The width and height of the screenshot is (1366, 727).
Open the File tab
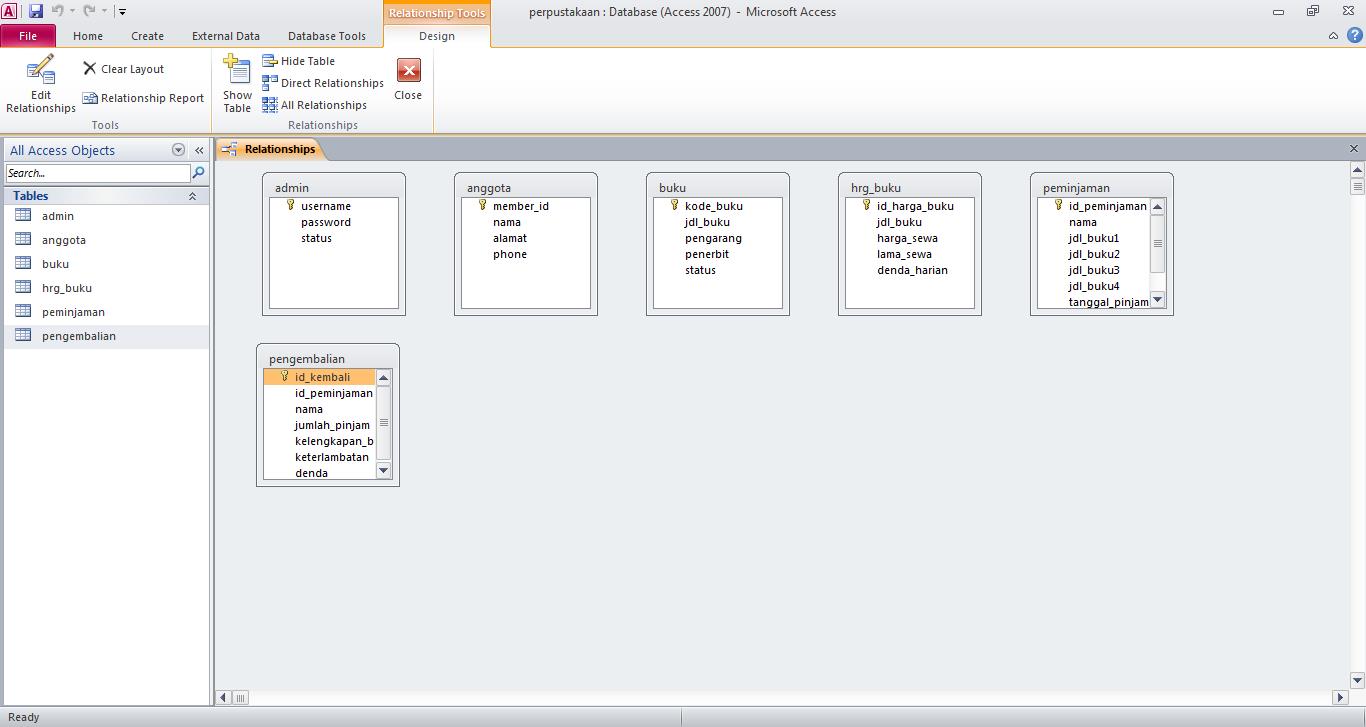click(x=28, y=36)
